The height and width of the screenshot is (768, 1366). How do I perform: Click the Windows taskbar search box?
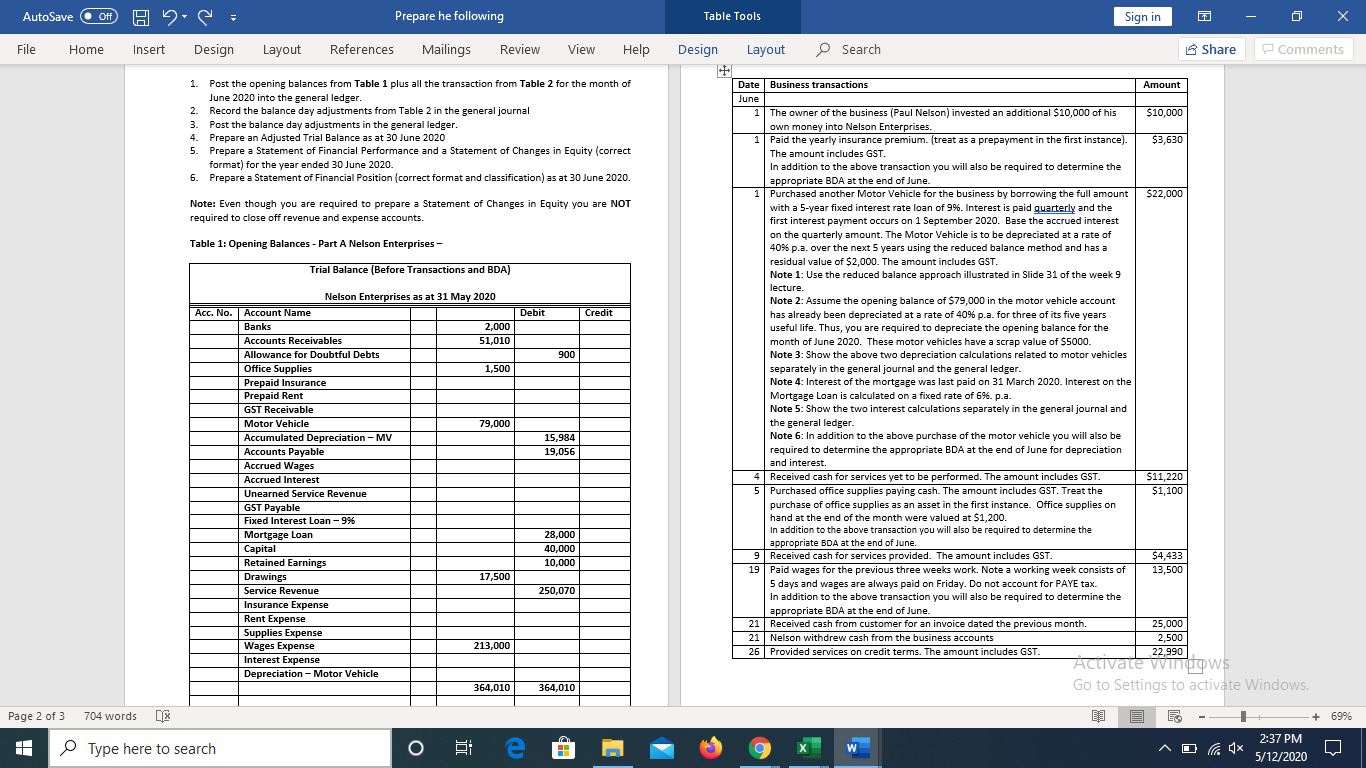point(220,748)
